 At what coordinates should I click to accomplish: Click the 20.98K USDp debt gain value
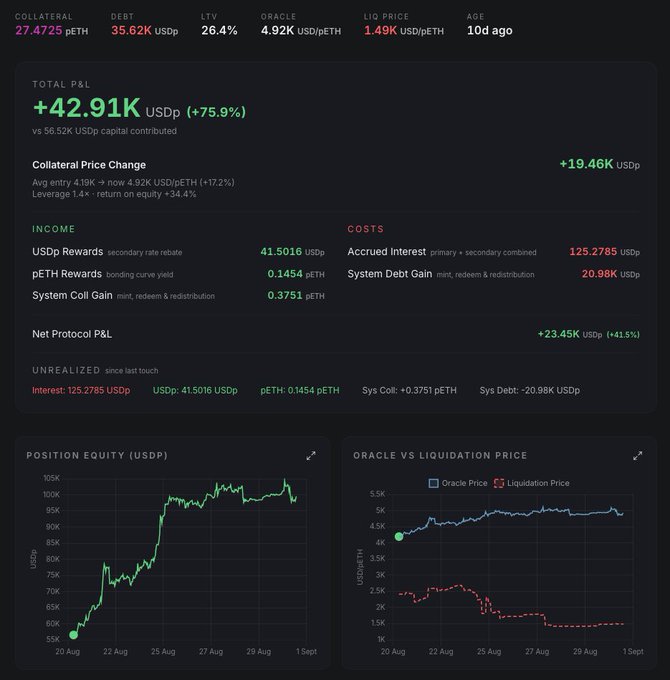[611, 274]
